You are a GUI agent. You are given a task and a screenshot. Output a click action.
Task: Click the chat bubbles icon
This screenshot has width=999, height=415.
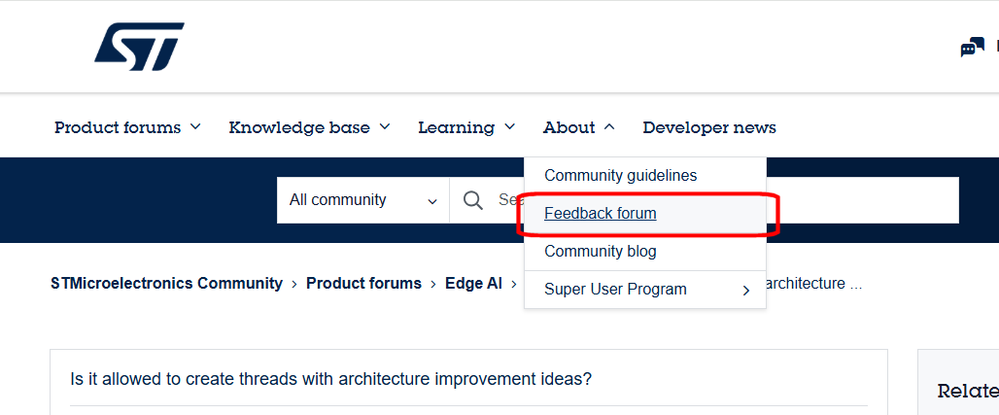[971, 48]
